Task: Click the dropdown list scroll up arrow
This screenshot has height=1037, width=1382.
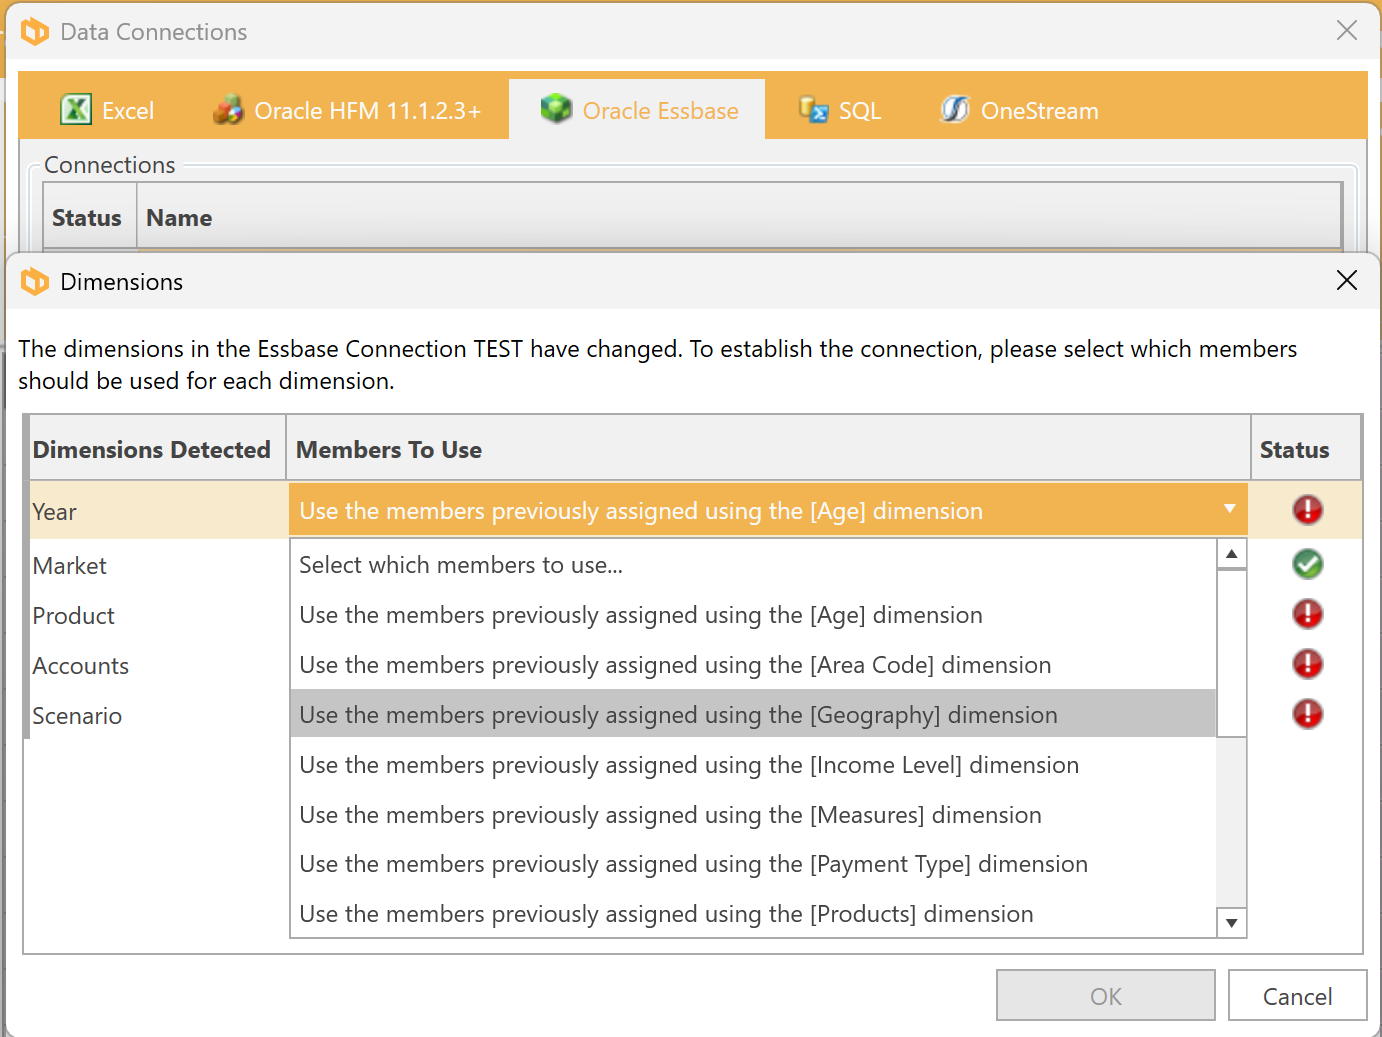Action: coord(1232,554)
